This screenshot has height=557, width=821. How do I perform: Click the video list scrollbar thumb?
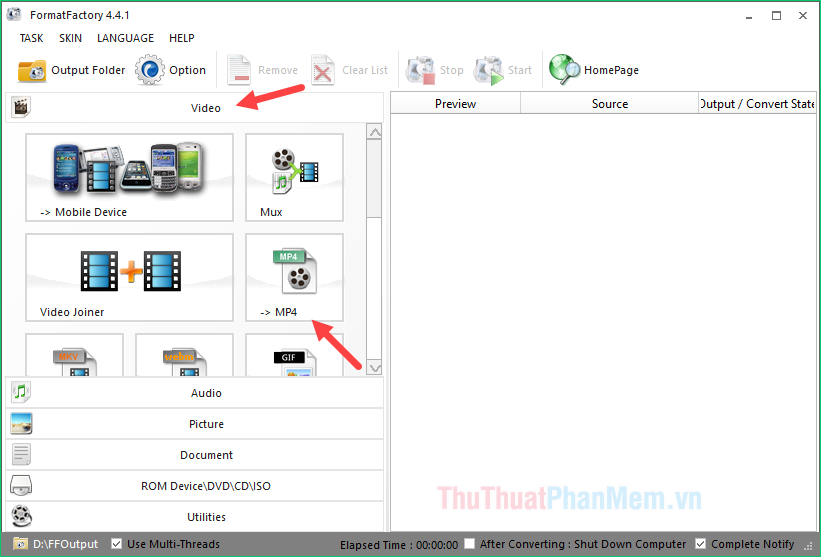374,179
